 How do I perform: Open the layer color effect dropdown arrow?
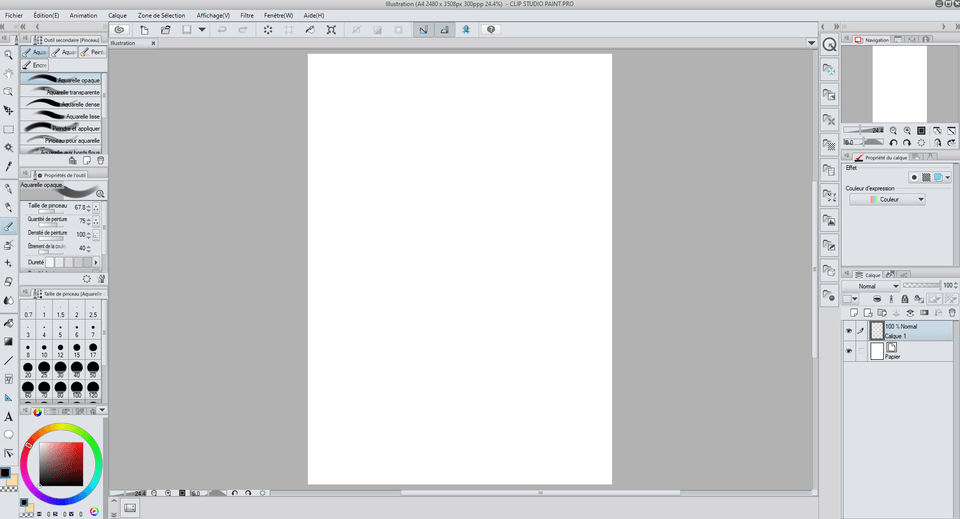[947, 177]
